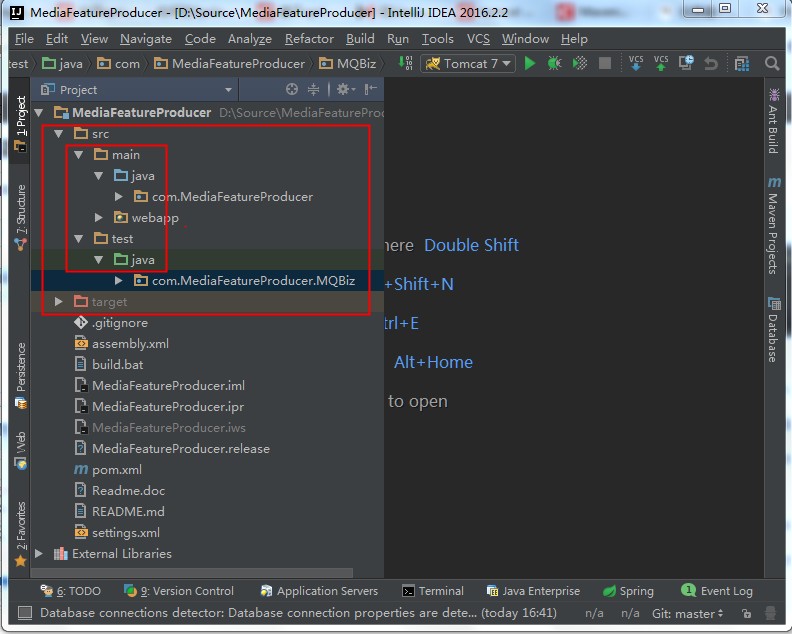Start debugging with the bug icon

click(x=555, y=64)
